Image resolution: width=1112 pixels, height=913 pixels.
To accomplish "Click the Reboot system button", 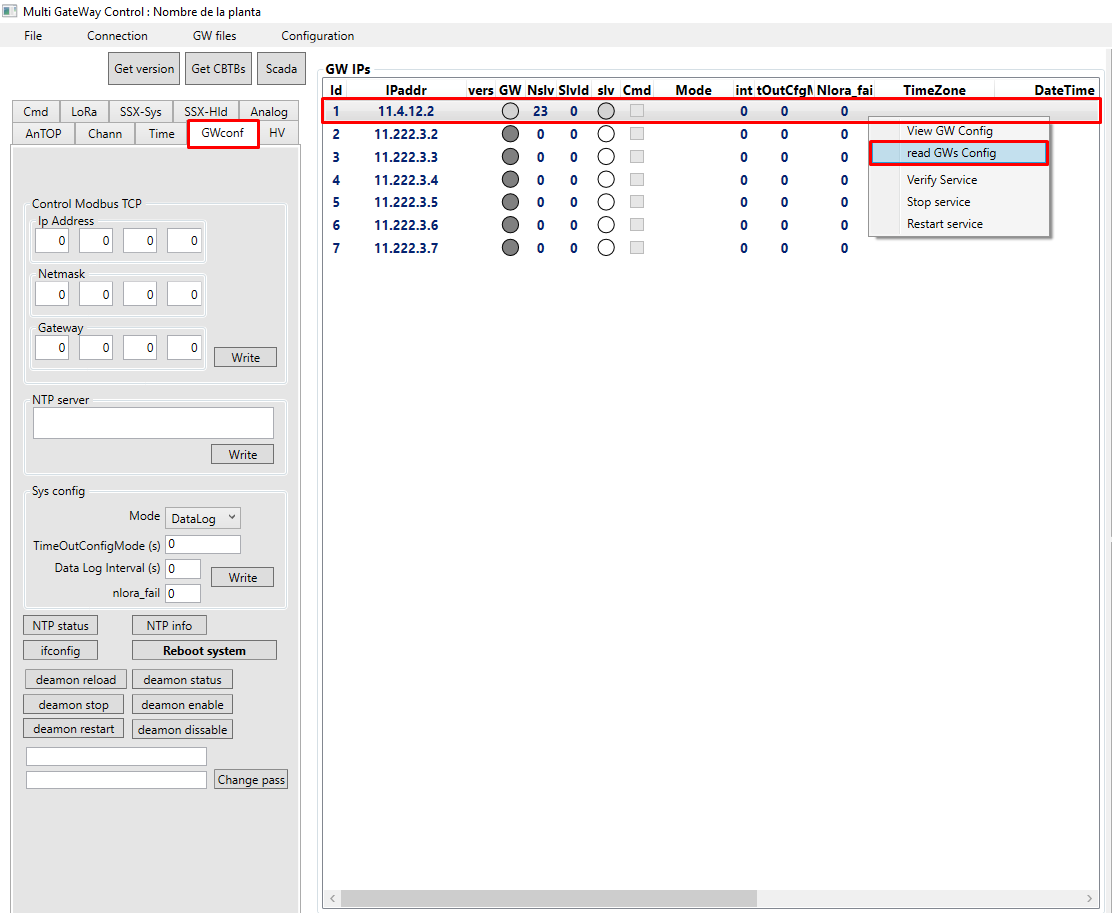I will pos(204,649).
